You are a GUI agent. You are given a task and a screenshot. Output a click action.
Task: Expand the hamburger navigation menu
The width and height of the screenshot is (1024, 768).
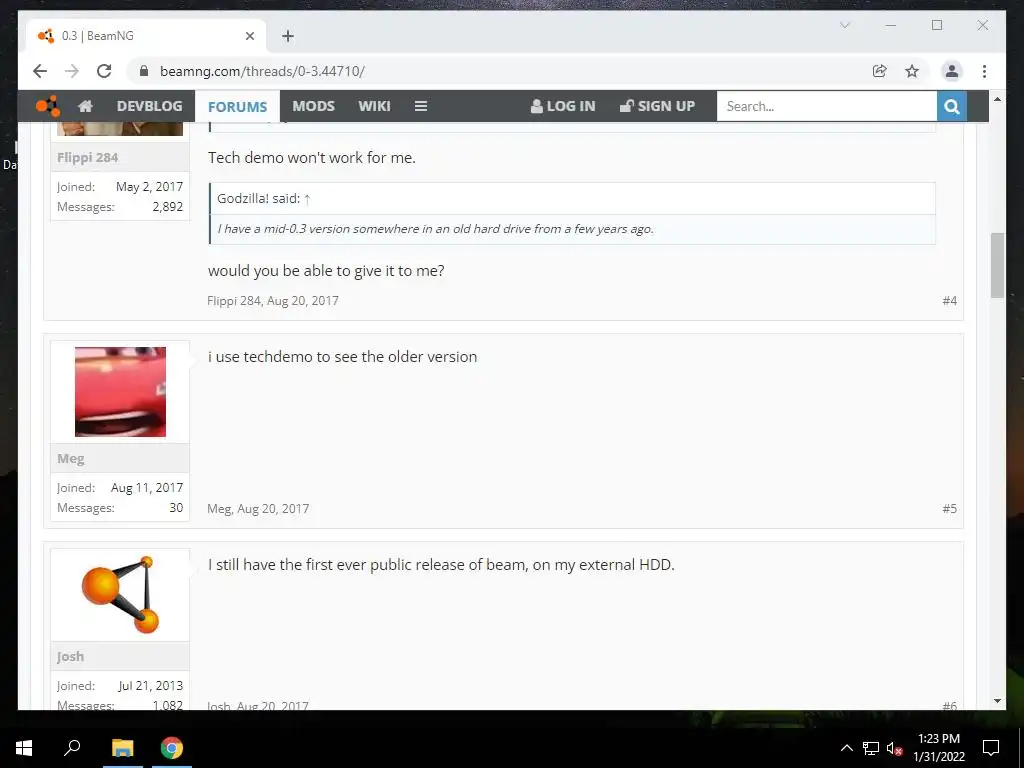(x=421, y=106)
